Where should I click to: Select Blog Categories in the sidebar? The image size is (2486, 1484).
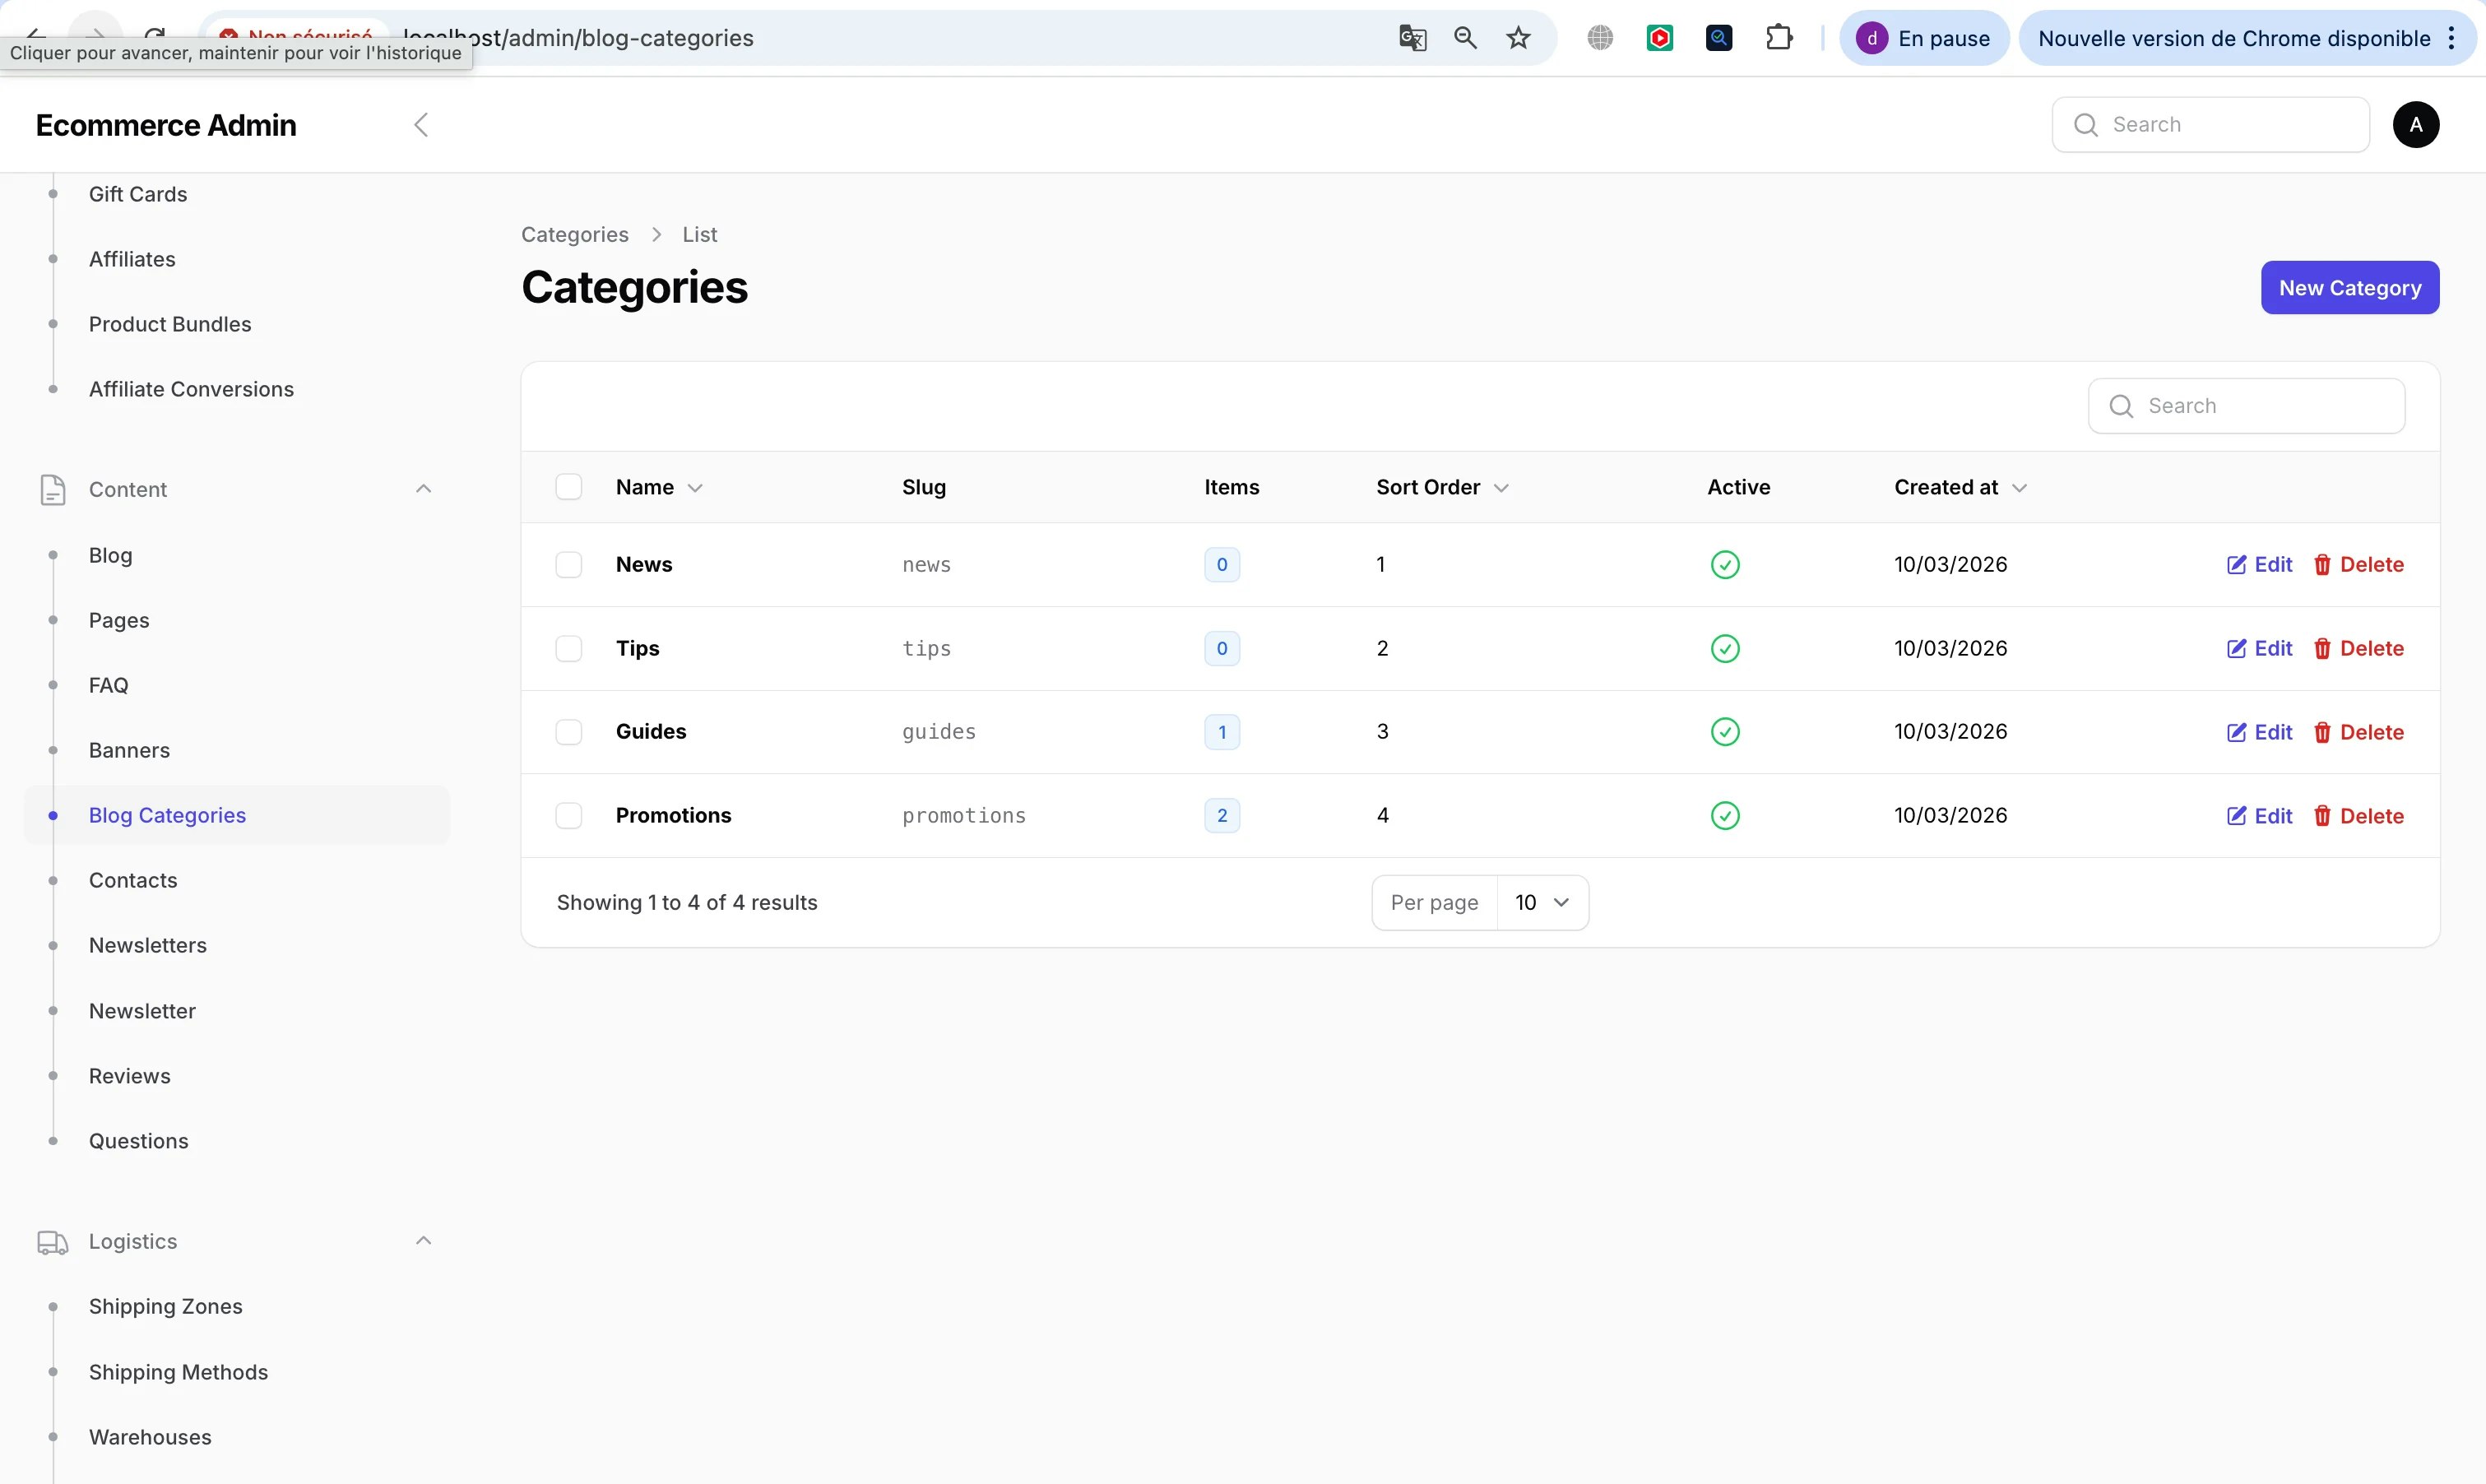[x=168, y=814]
